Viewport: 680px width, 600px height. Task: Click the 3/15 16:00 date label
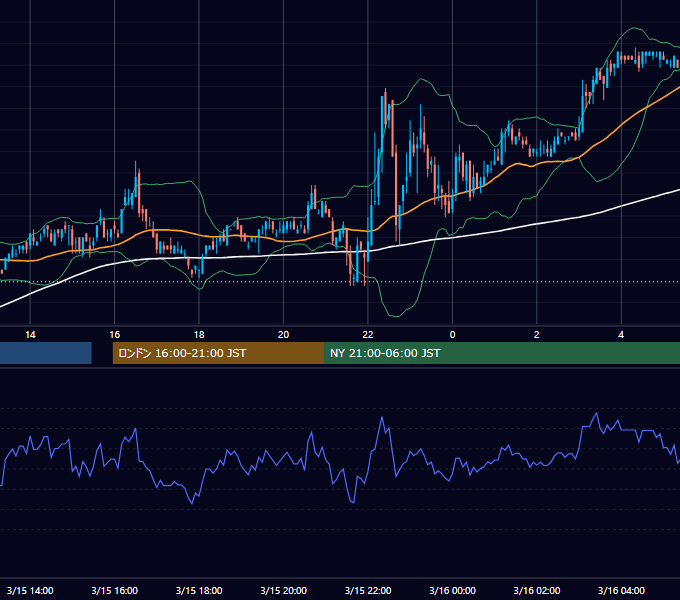(x=114, y=590)
